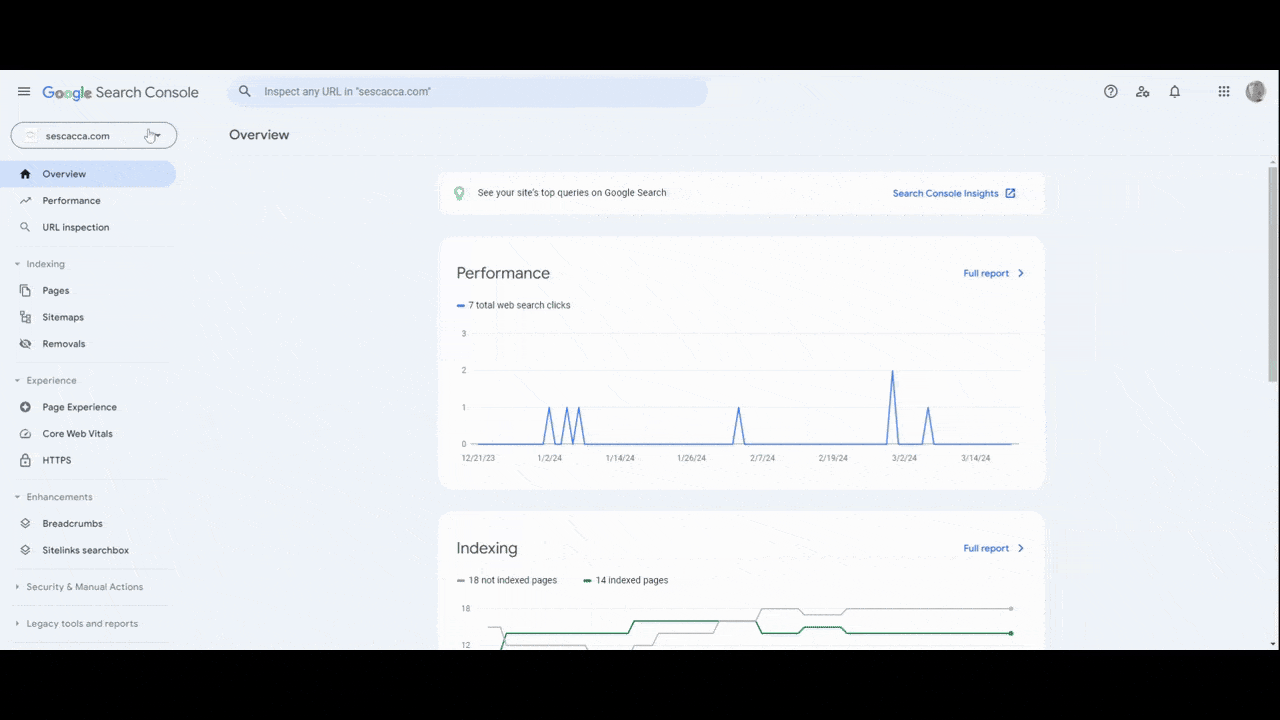The image size is (1280, 720).
Task: Select the Pages indexing icon in the sidebar
Action: pyautogui.click(x=25, y=290)
